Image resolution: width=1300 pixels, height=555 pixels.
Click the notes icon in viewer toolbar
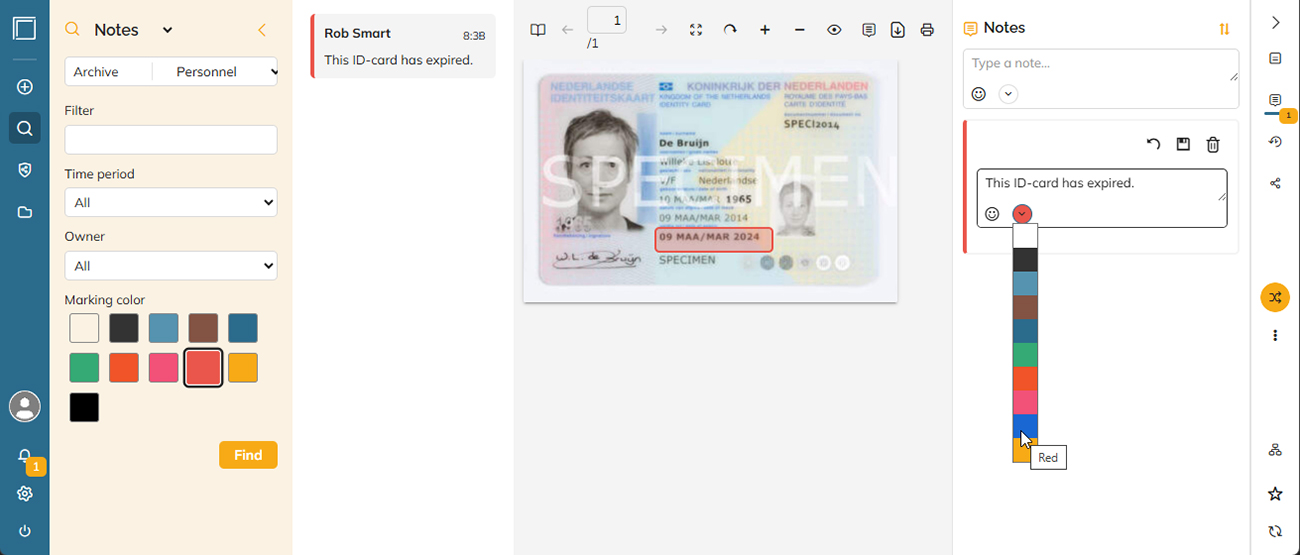pyautogui.click(x=869, y=30)
